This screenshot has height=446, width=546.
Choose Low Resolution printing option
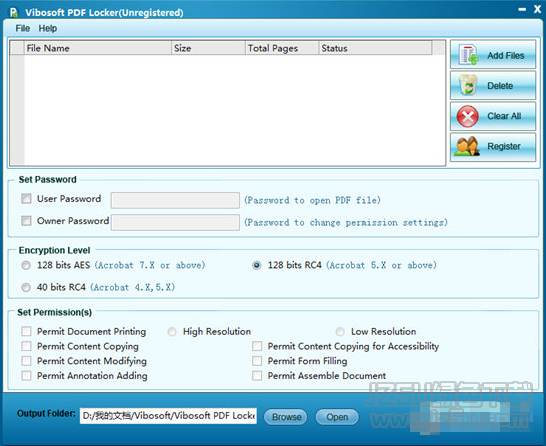pos(340,331)
